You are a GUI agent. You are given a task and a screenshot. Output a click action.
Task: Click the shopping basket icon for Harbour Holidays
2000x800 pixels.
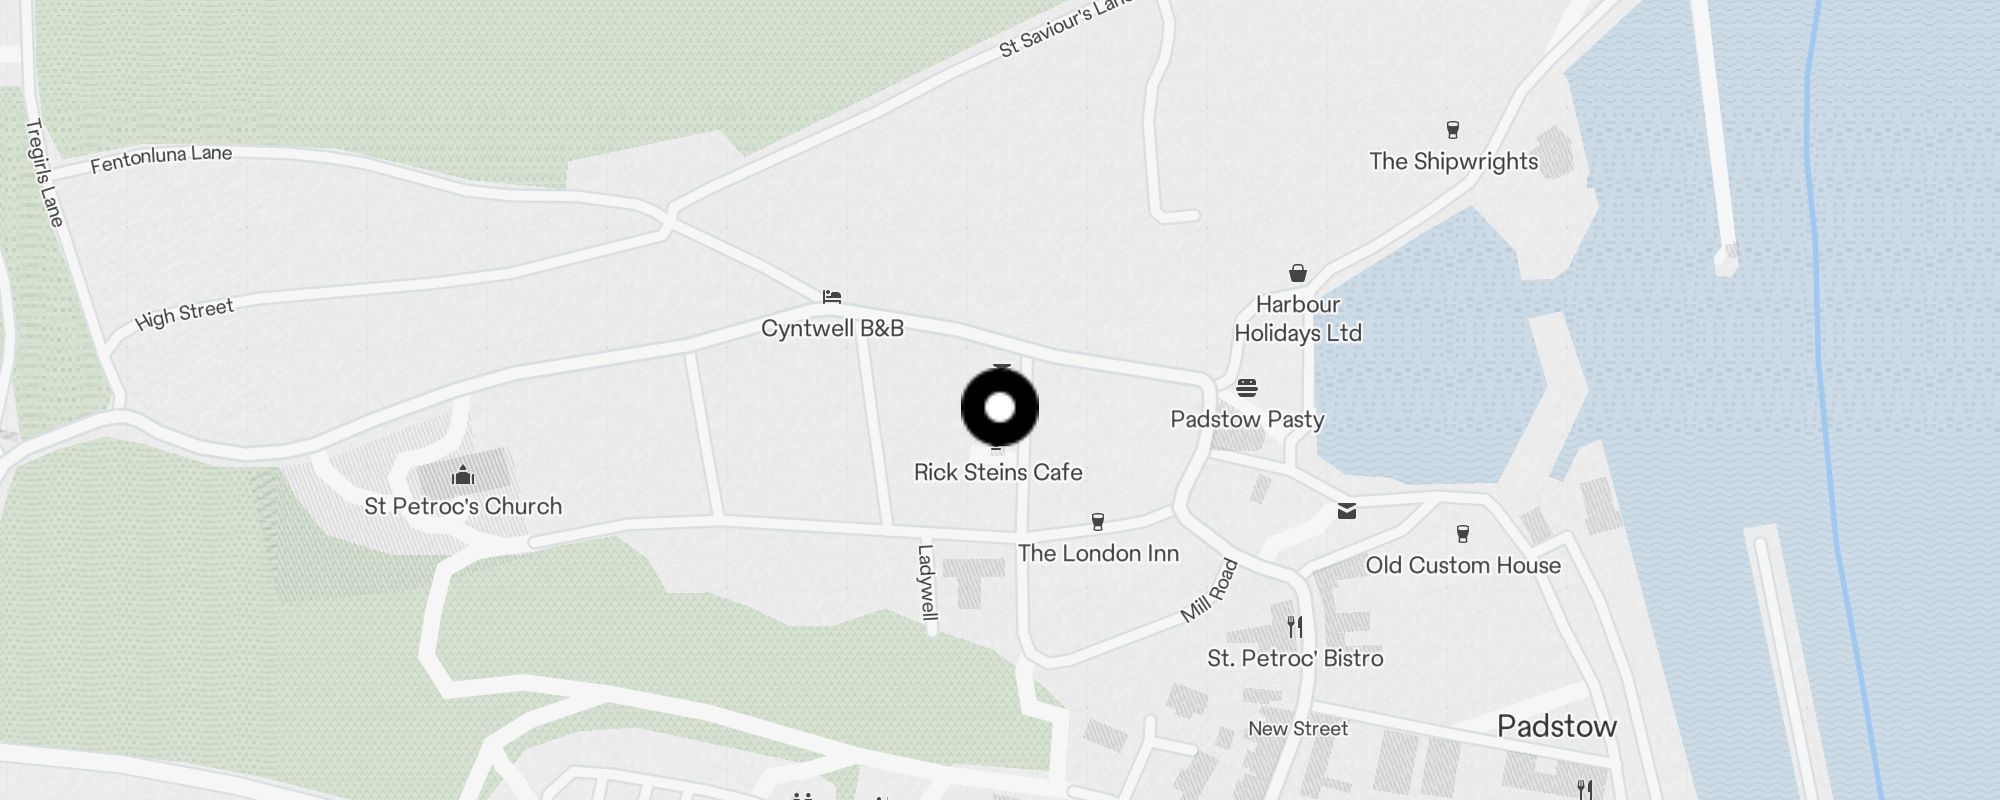point(1297,273)
